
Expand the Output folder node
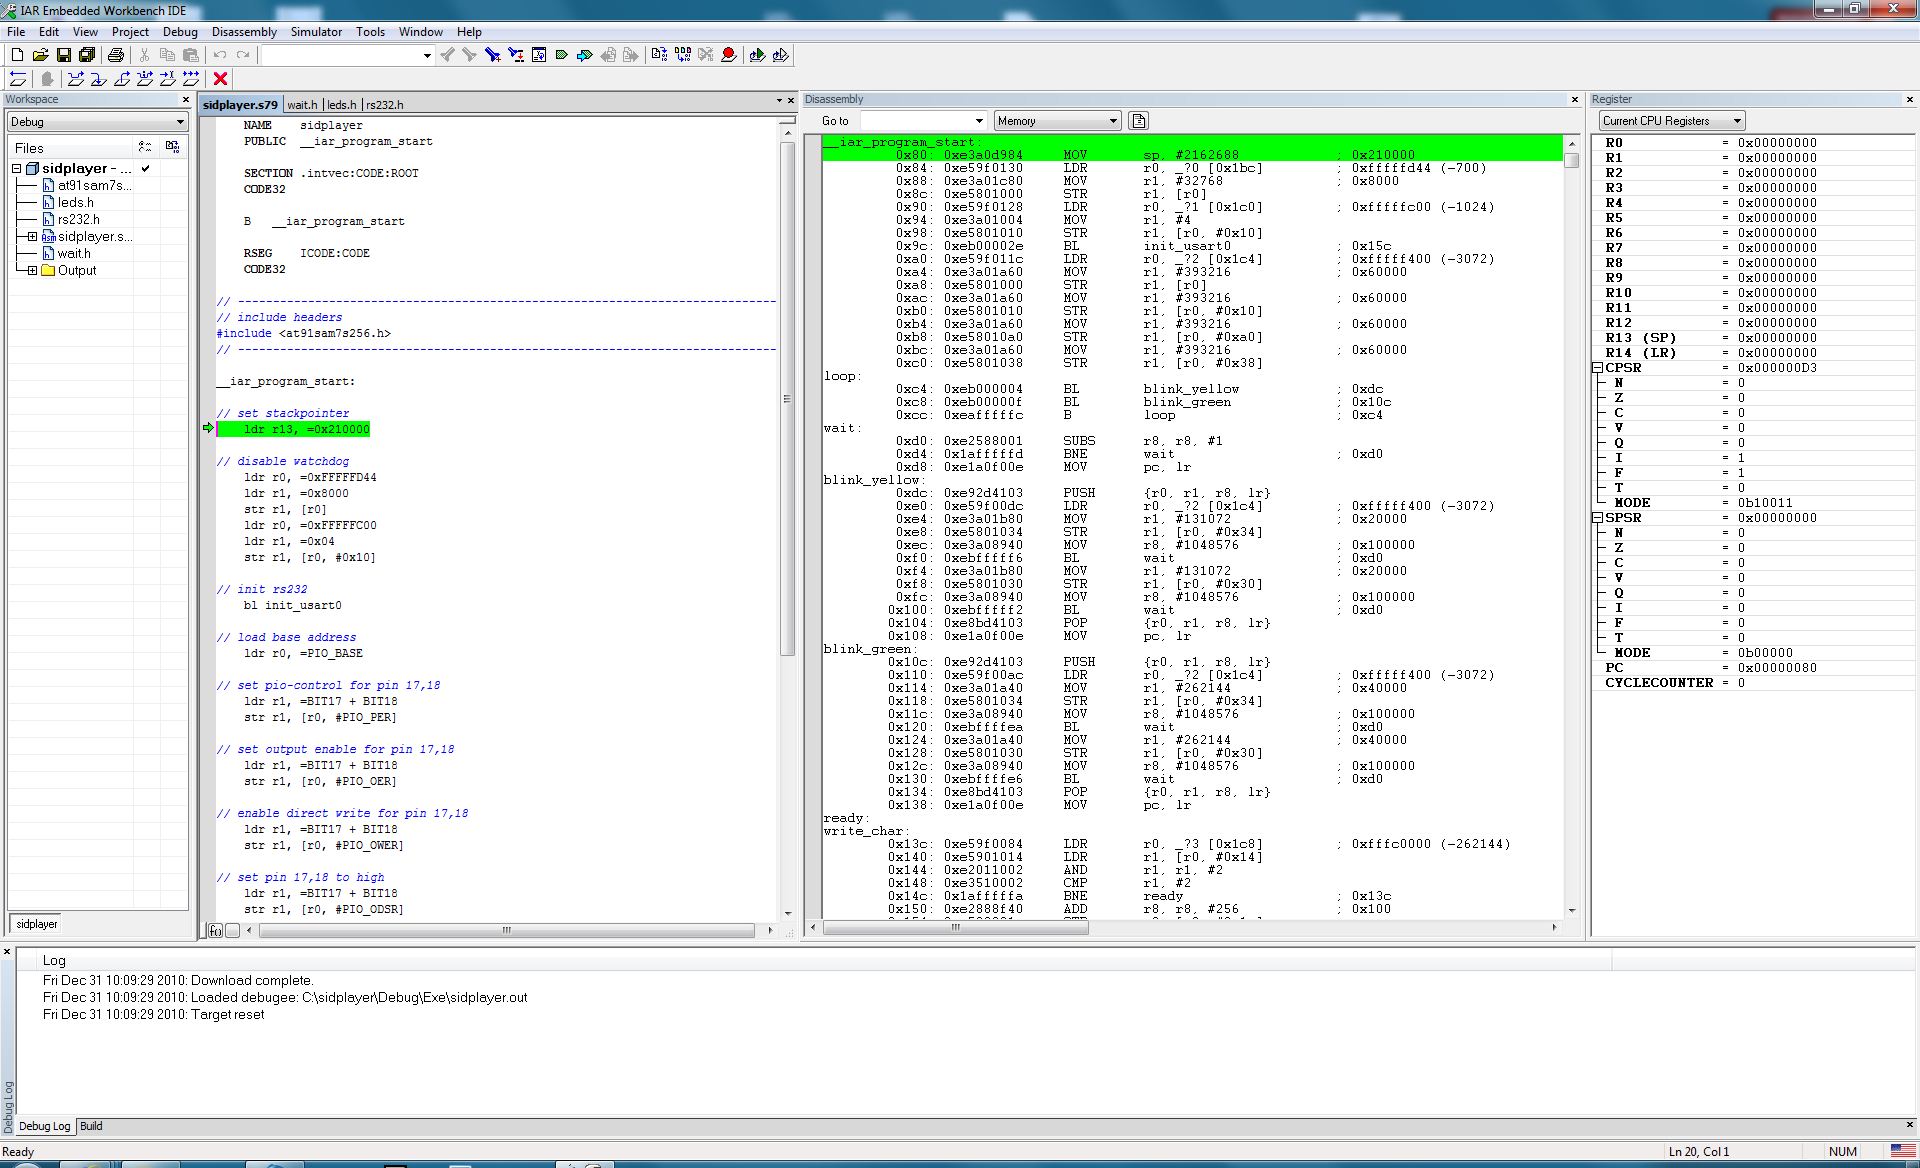point(32,270)
